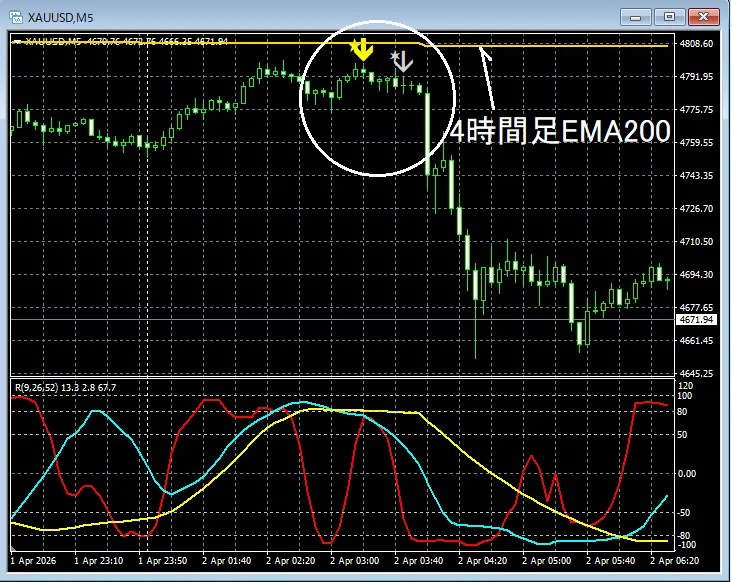This screenshot has height=582, width=732.
Task: Click the 4775.75 price scale label
Action: tap(696, 110)
